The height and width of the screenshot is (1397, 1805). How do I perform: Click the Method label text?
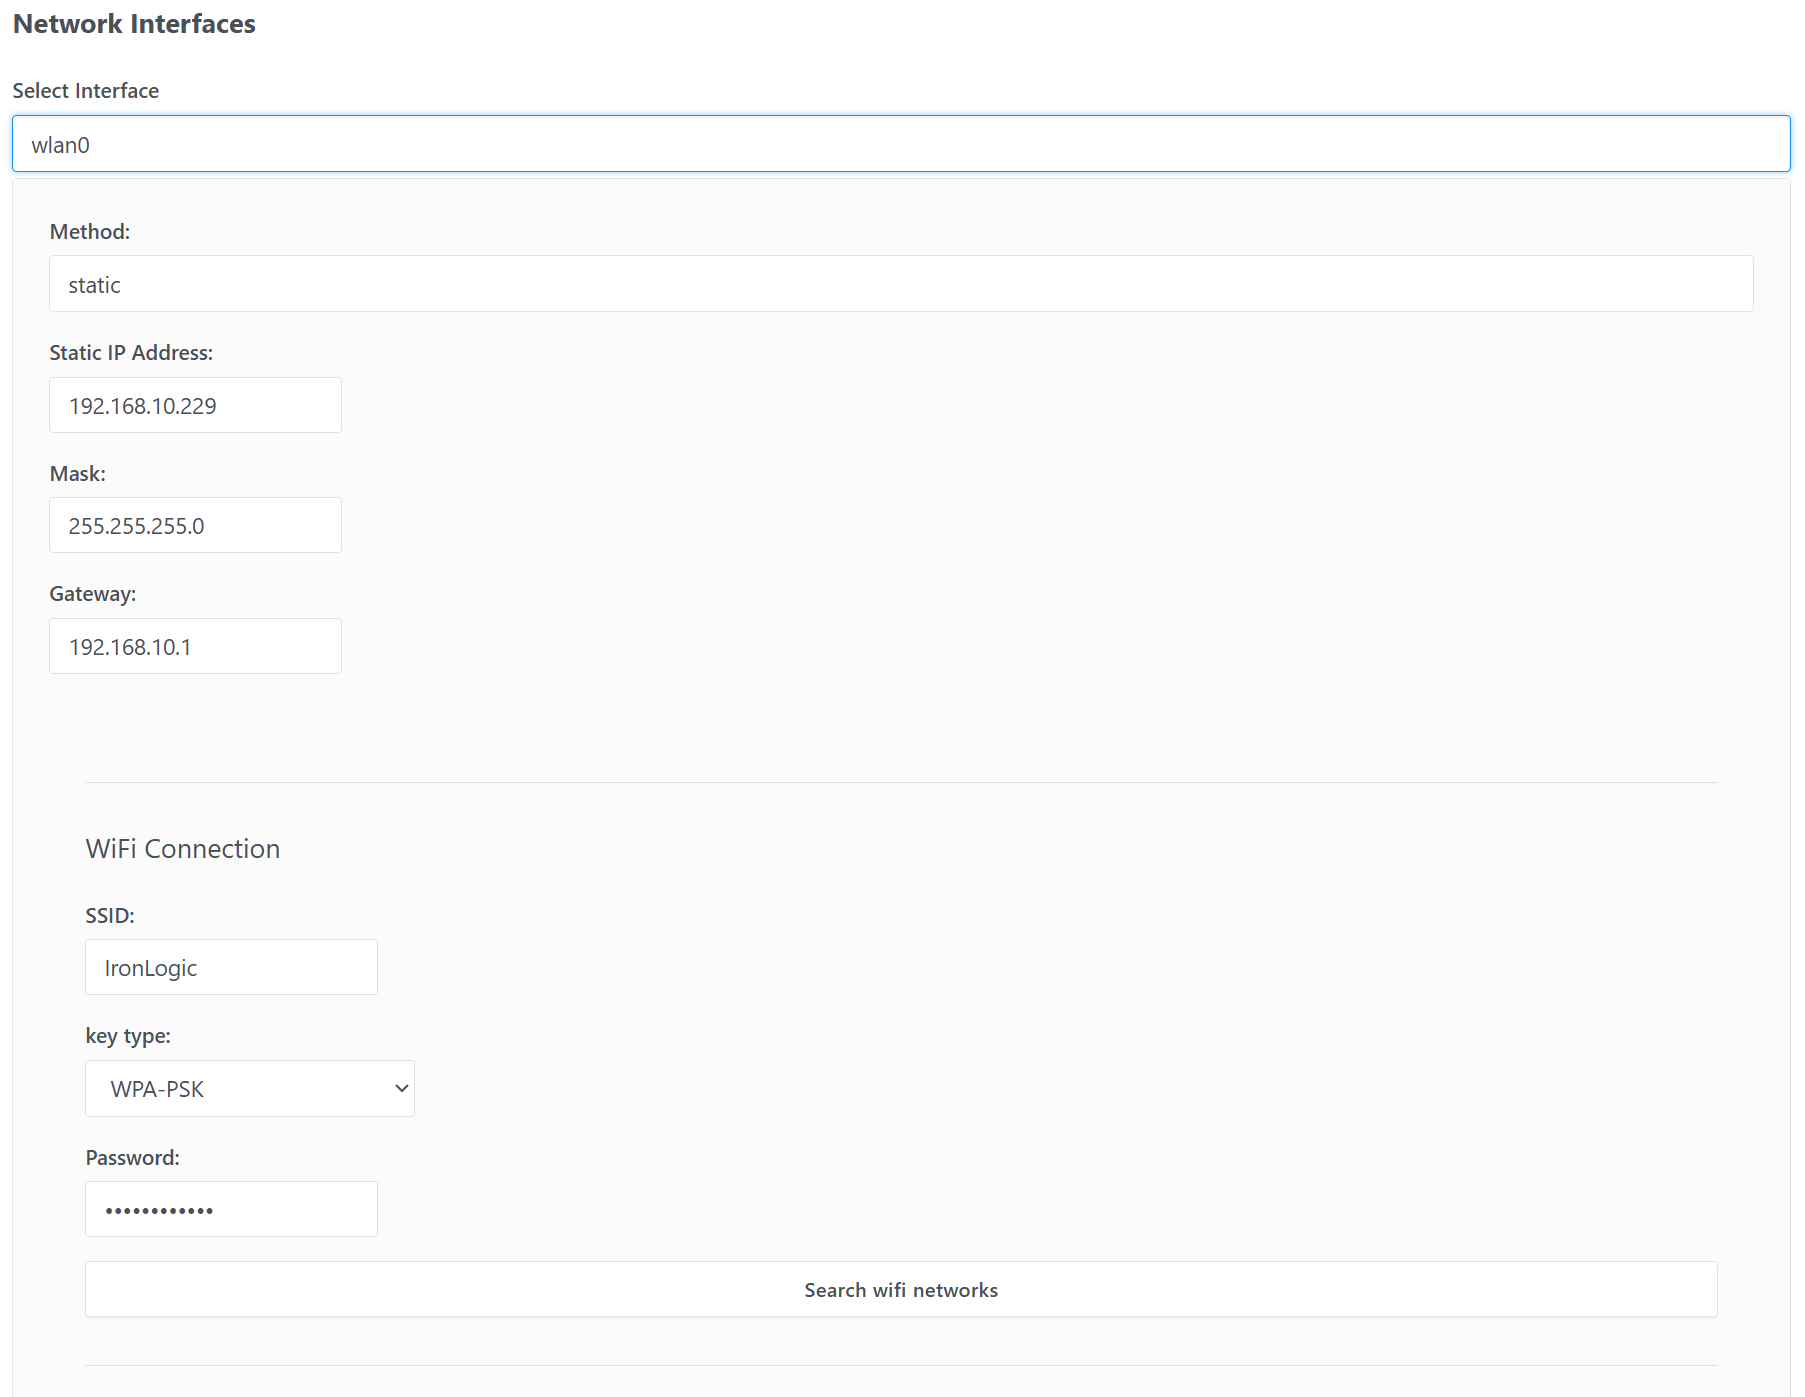coord(90,232)
